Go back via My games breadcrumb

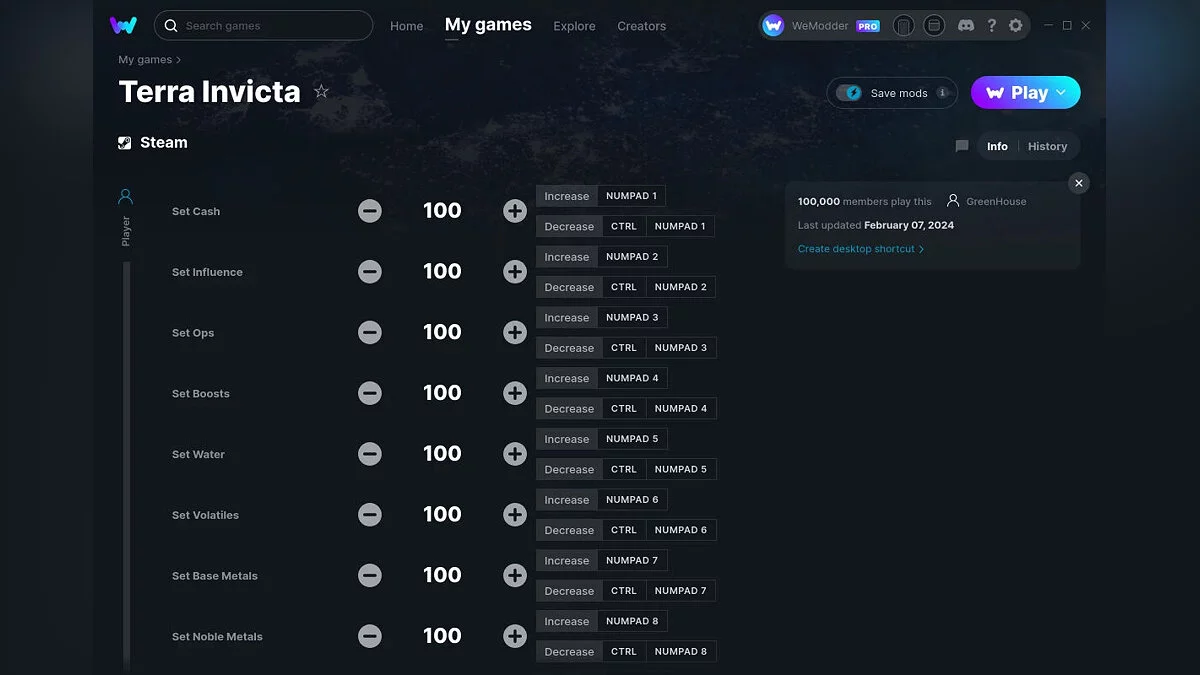[145, 60]
